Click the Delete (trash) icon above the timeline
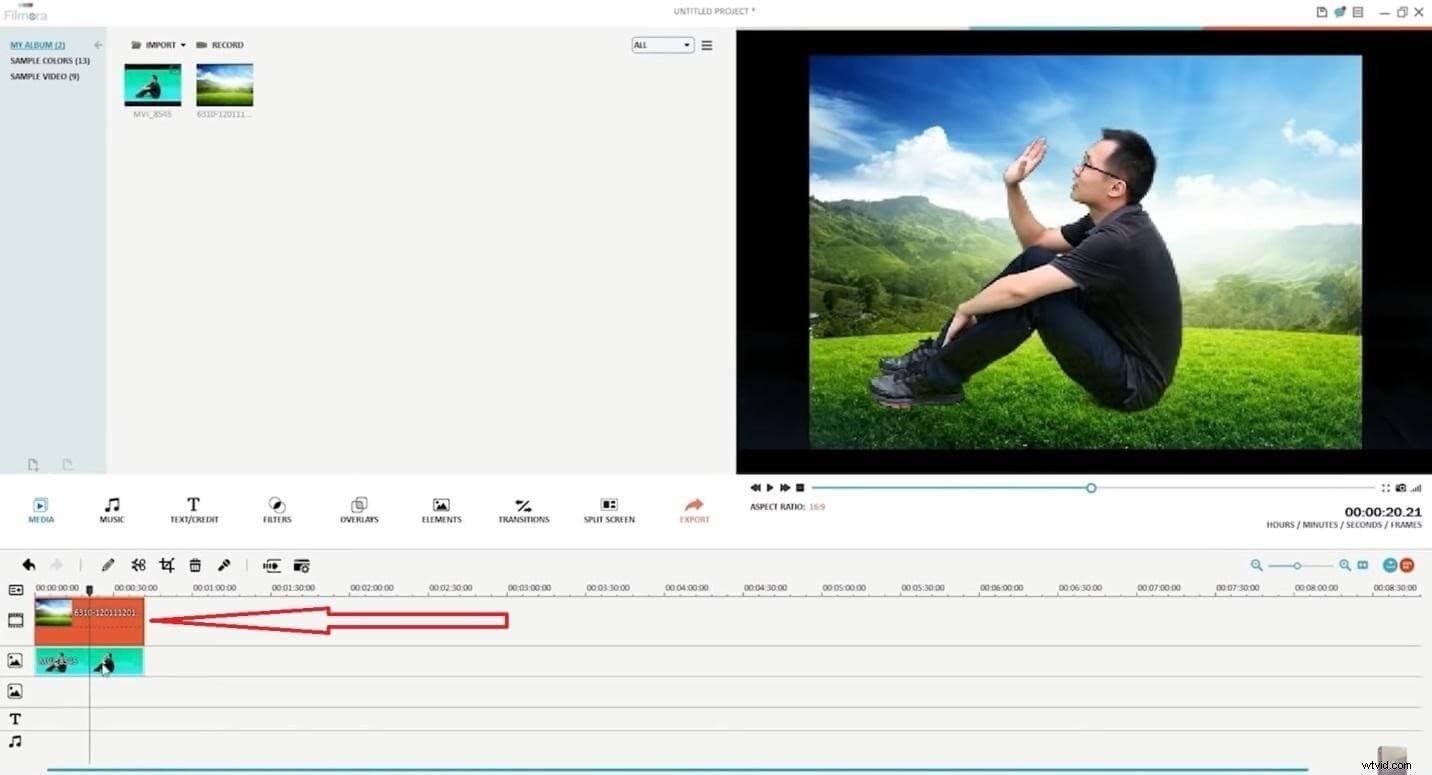This screenshot has height=775, width=1432. 195,565
